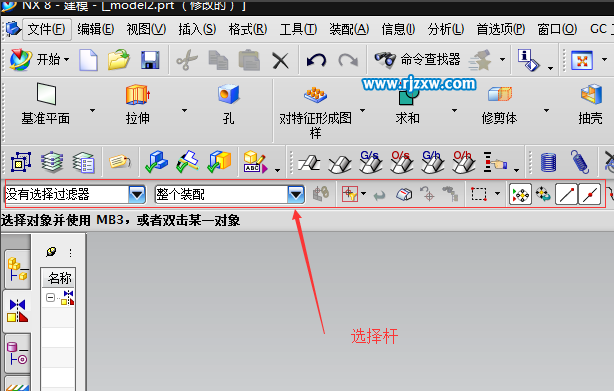The width and height of the screenshot is (614, 391).
Task: Select the 拉伸 extrude tool
Action: point(137,105)
